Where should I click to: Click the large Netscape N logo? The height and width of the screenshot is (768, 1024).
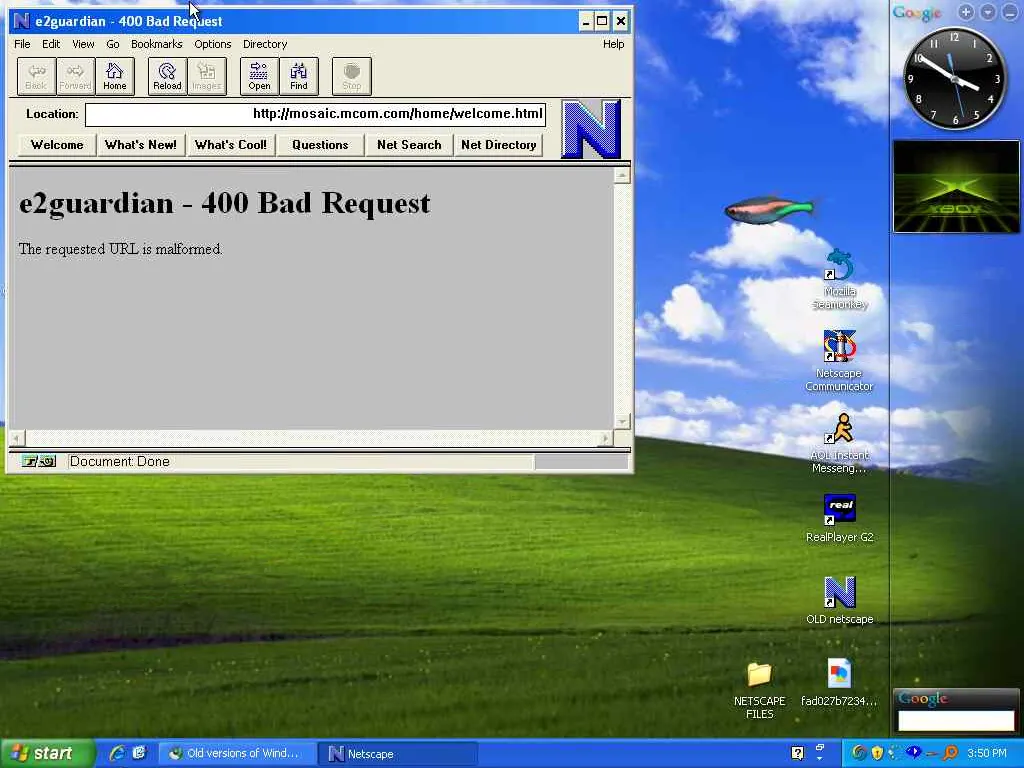(590, 129)
